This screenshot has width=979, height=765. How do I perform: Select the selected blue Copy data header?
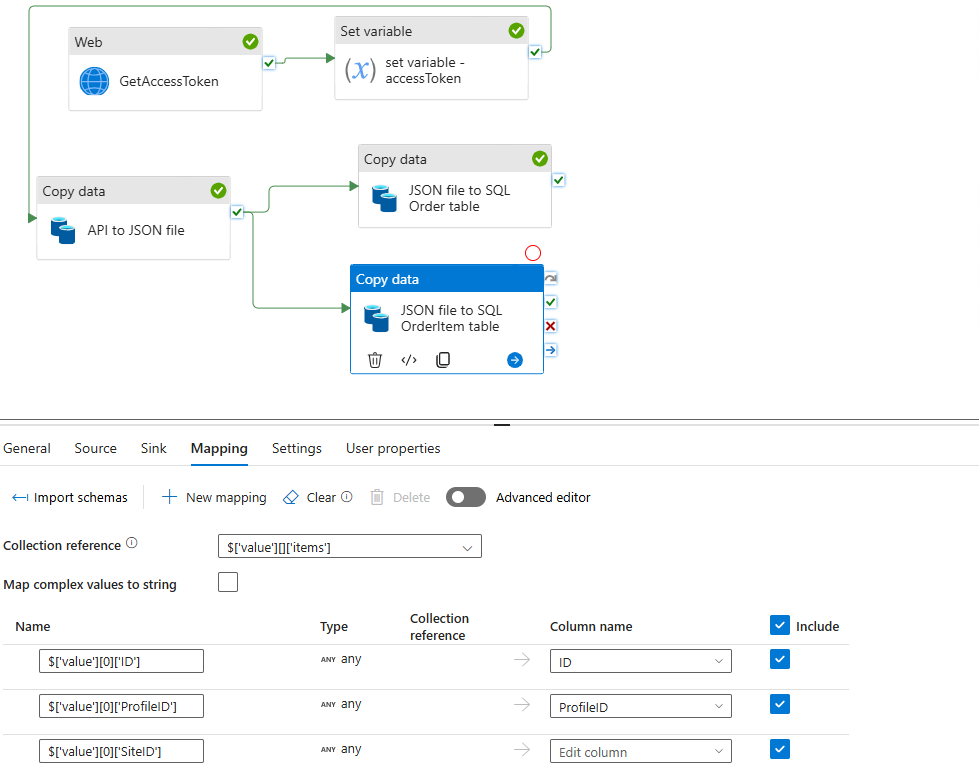tap(447, 279)
